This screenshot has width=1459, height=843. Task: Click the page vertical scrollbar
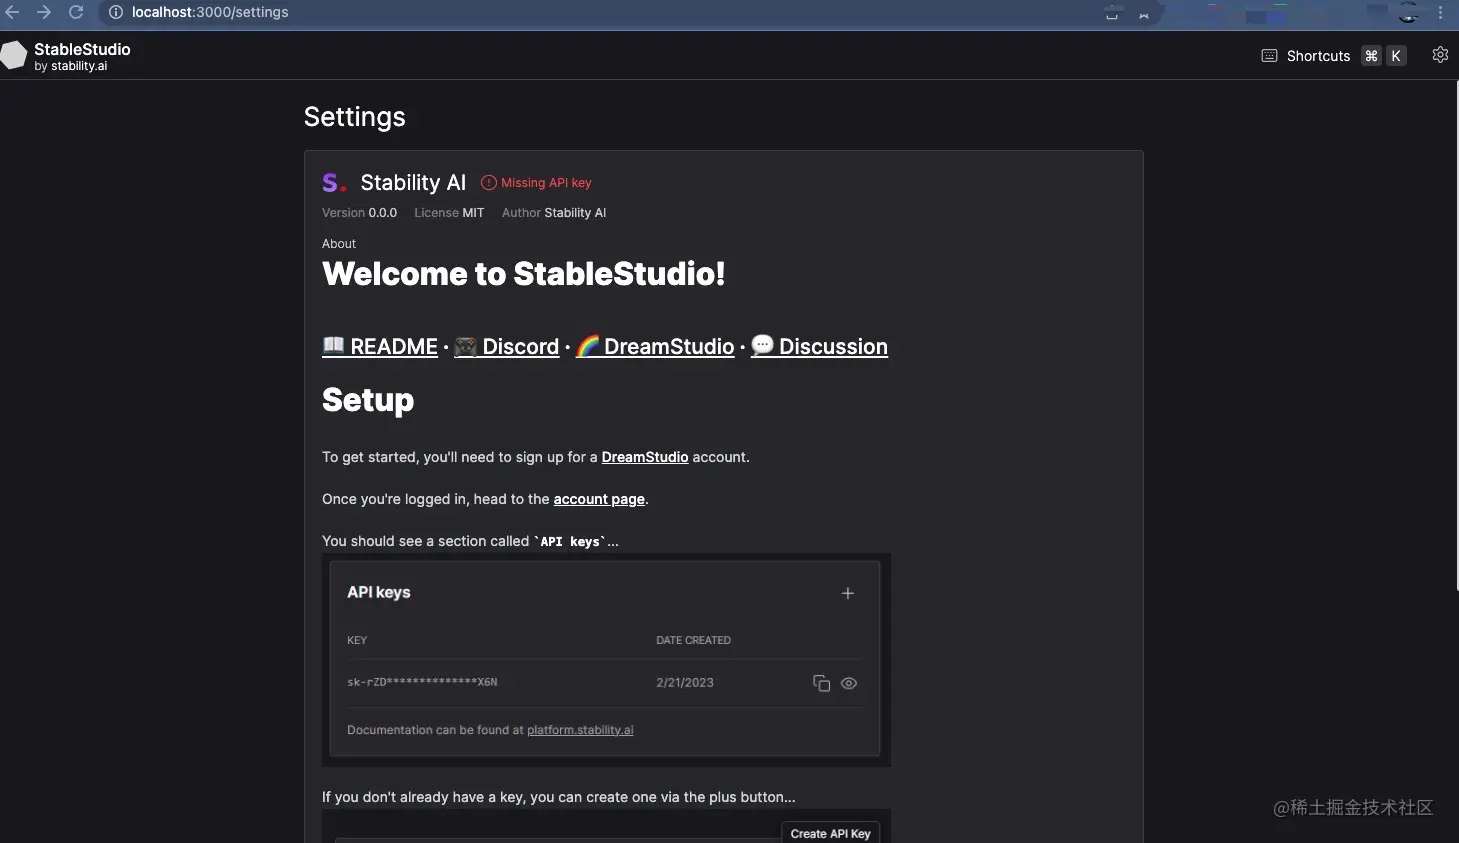click(x=1456, y=335)
